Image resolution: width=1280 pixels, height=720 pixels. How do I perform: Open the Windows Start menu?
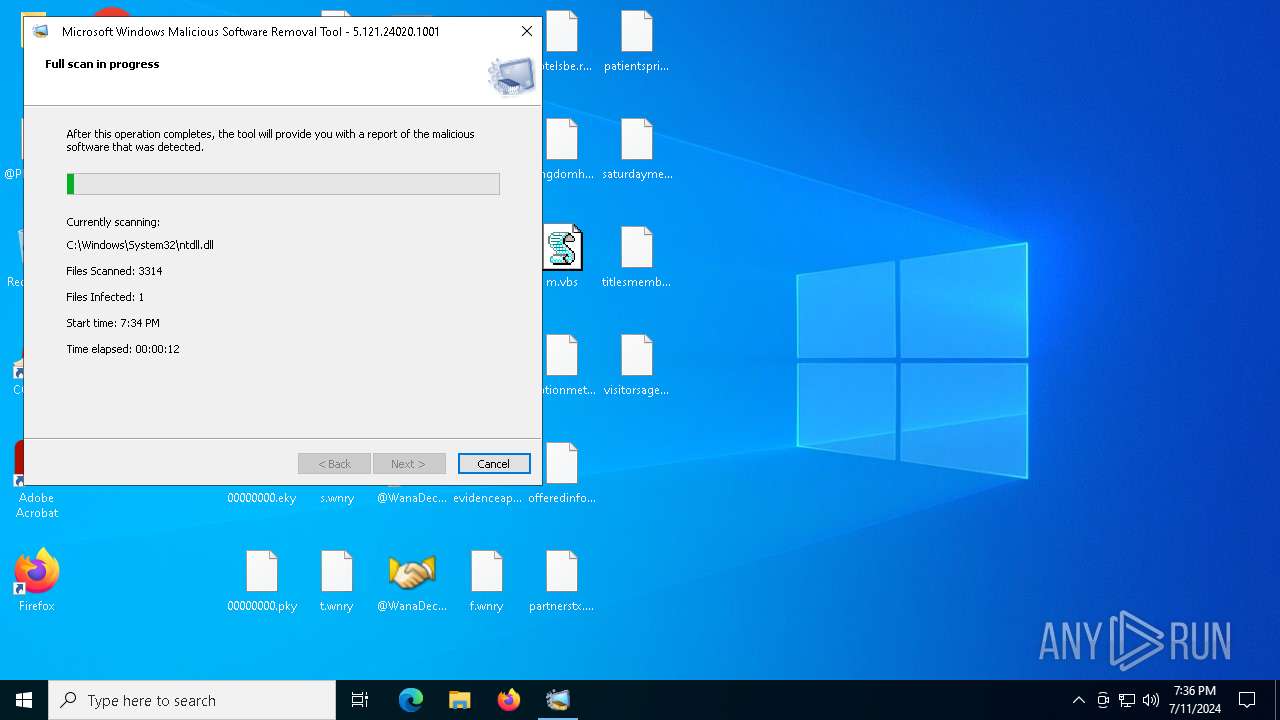tap(24, 700)
